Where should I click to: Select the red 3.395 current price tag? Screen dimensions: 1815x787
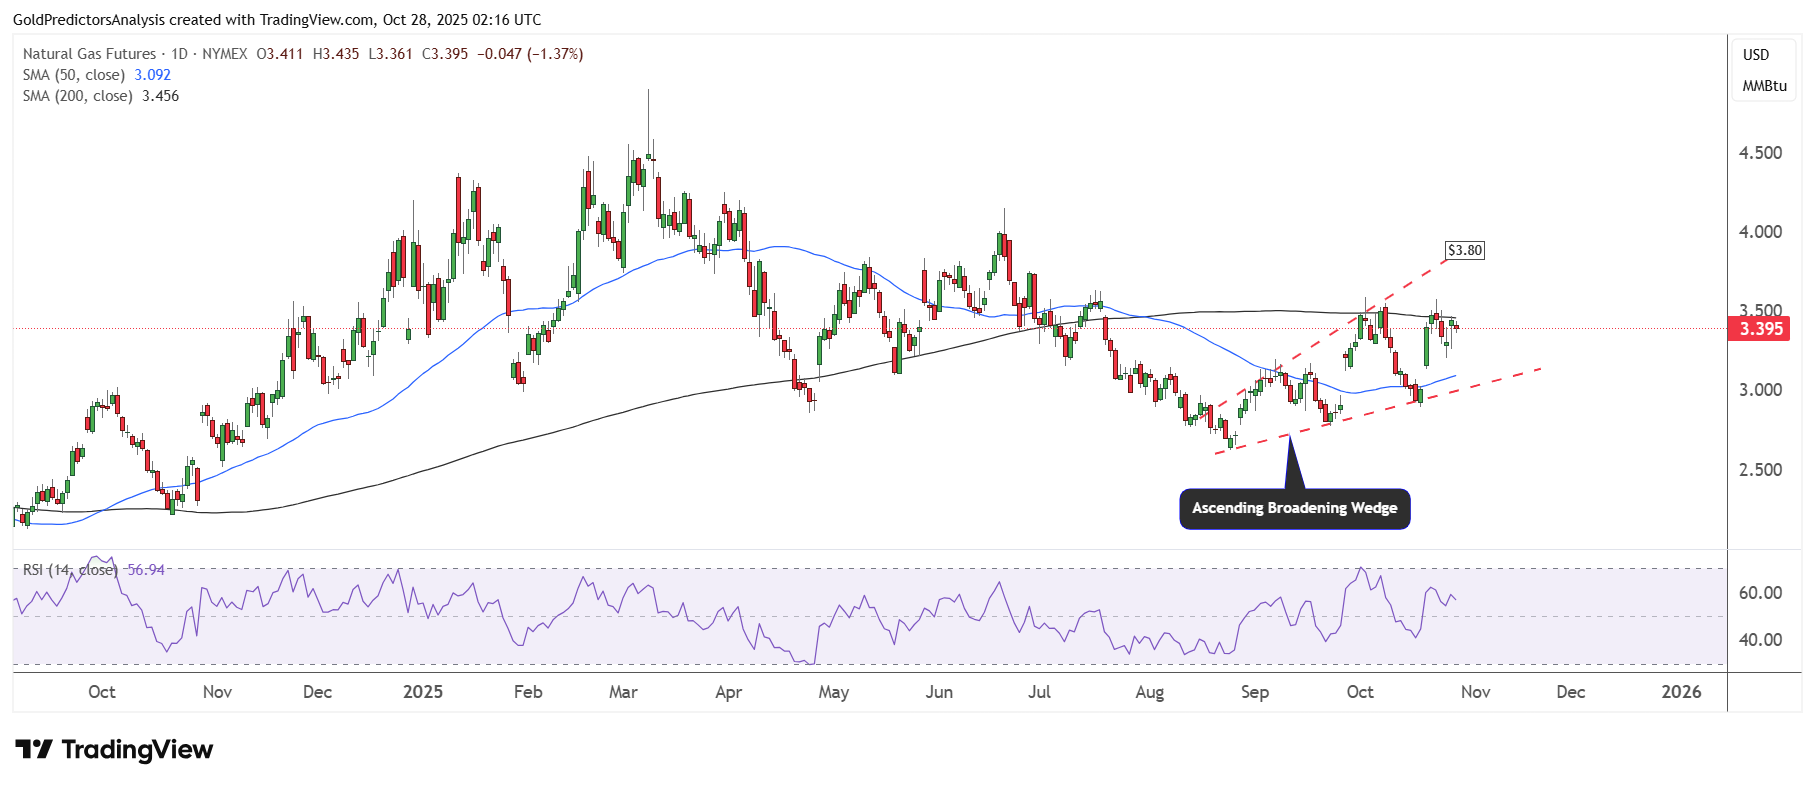point(1760,329)
